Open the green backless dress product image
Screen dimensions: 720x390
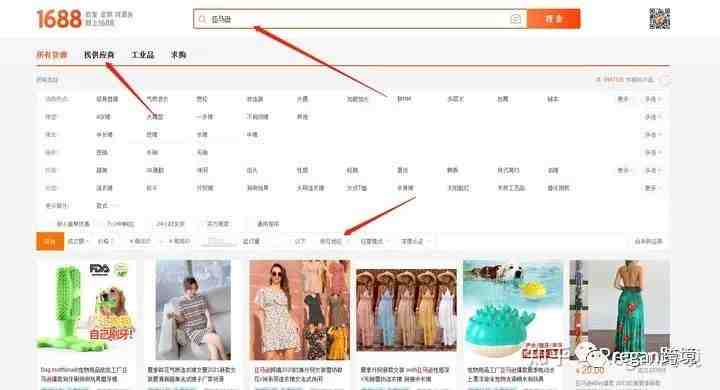(619, 310)
